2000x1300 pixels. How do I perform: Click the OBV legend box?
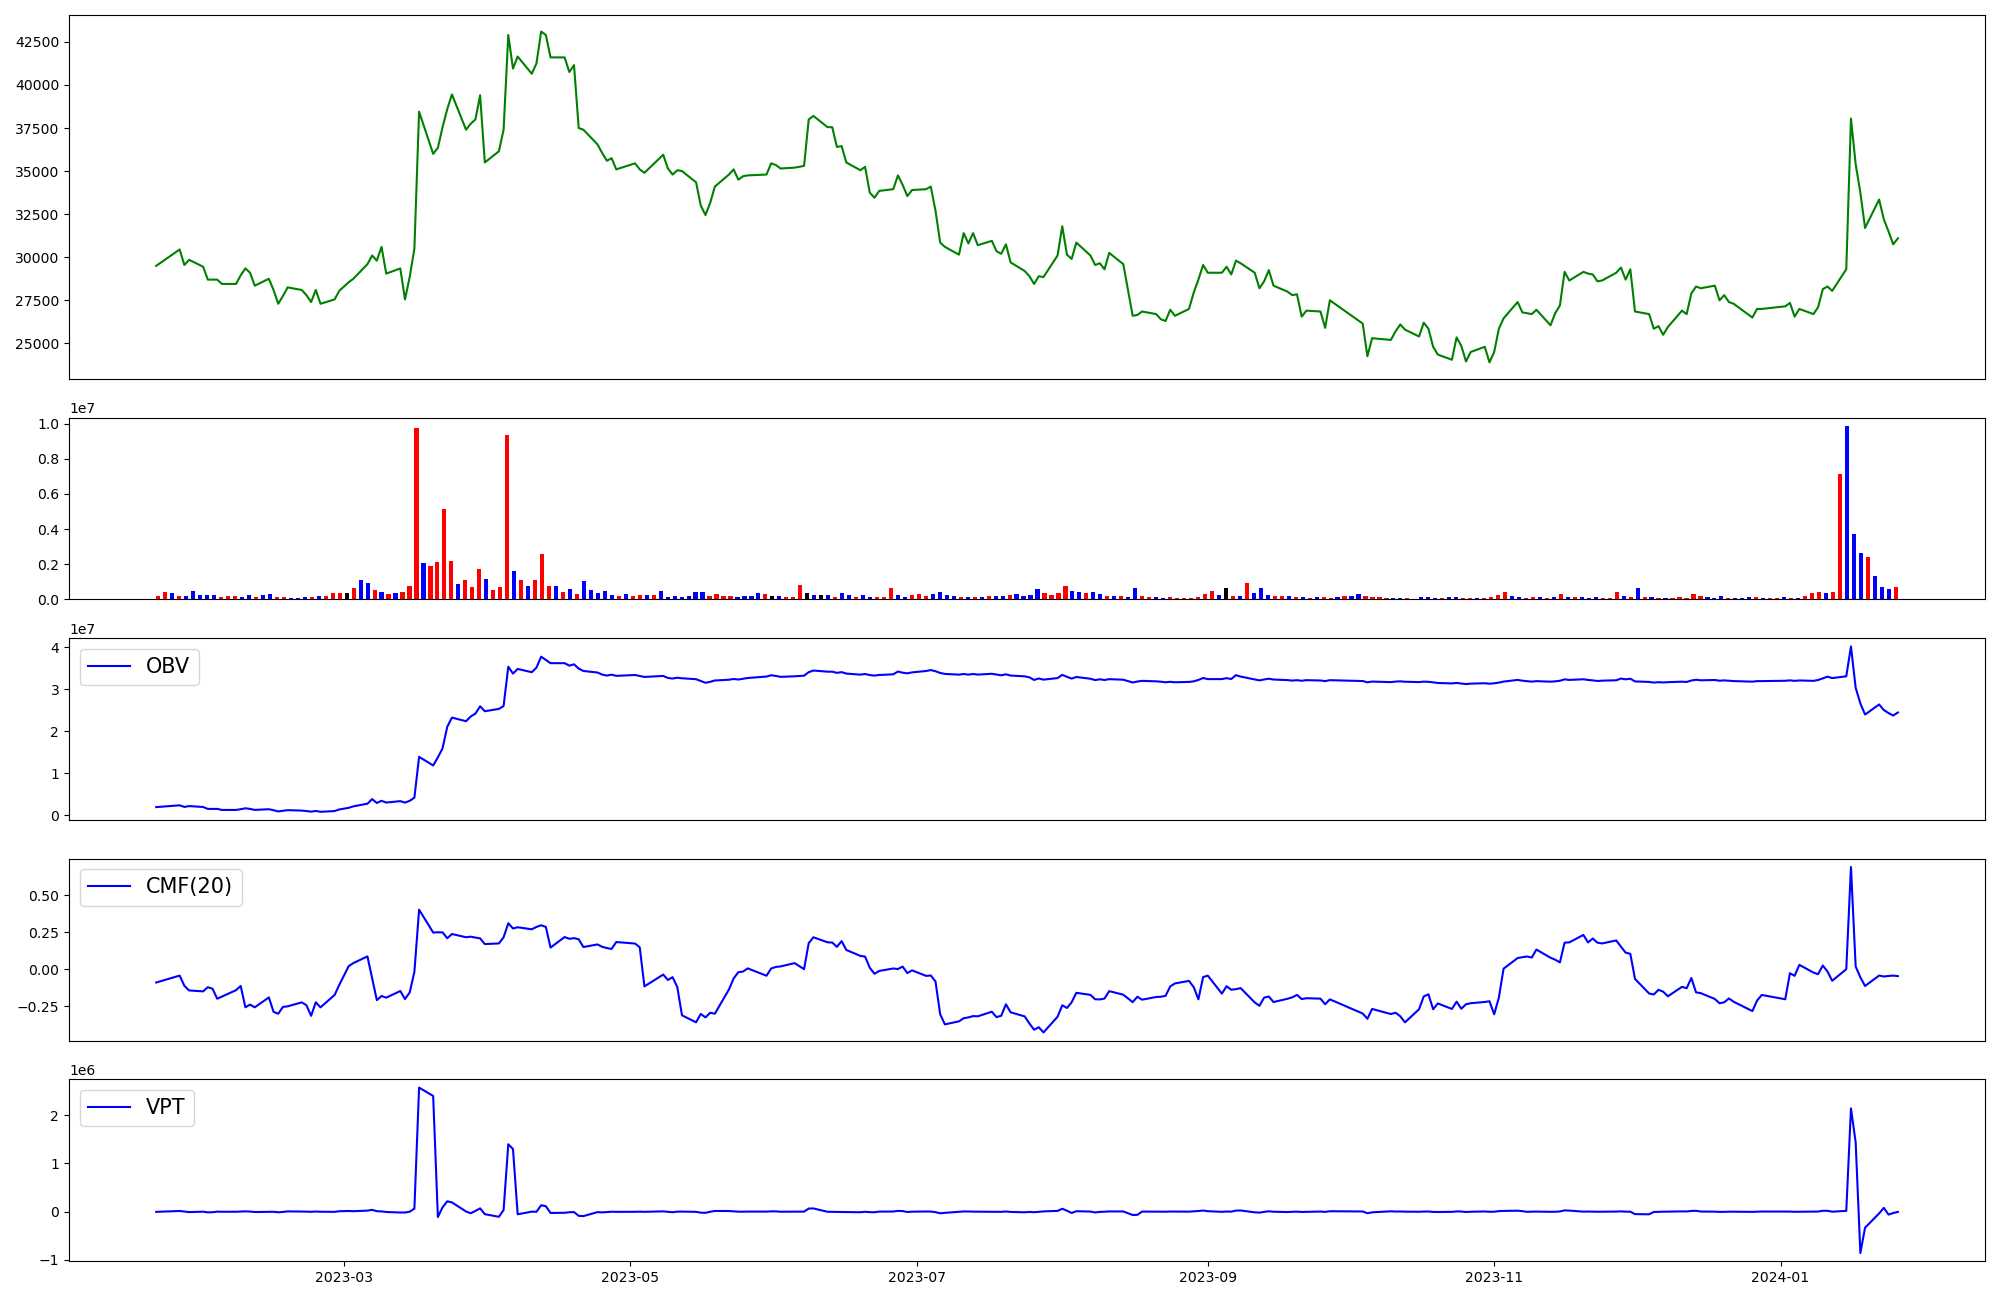tap(140, 667)
